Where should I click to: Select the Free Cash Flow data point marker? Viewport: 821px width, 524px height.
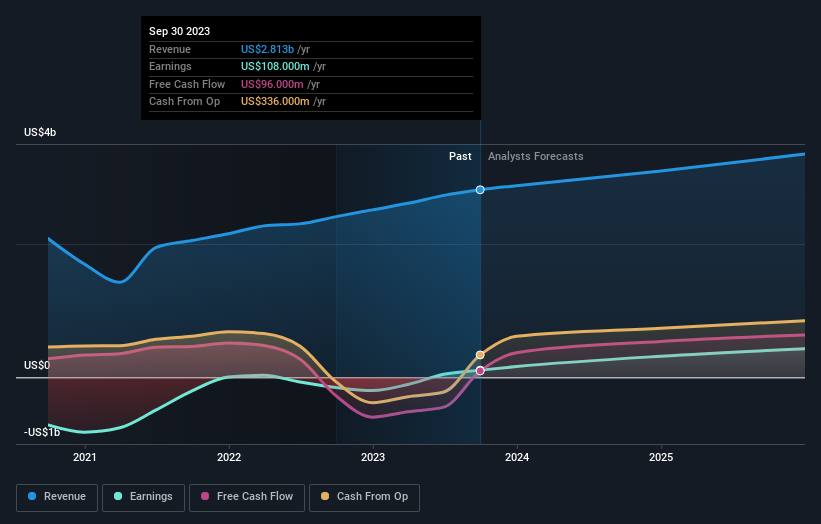pyautogui.click(x=480, y=371)
